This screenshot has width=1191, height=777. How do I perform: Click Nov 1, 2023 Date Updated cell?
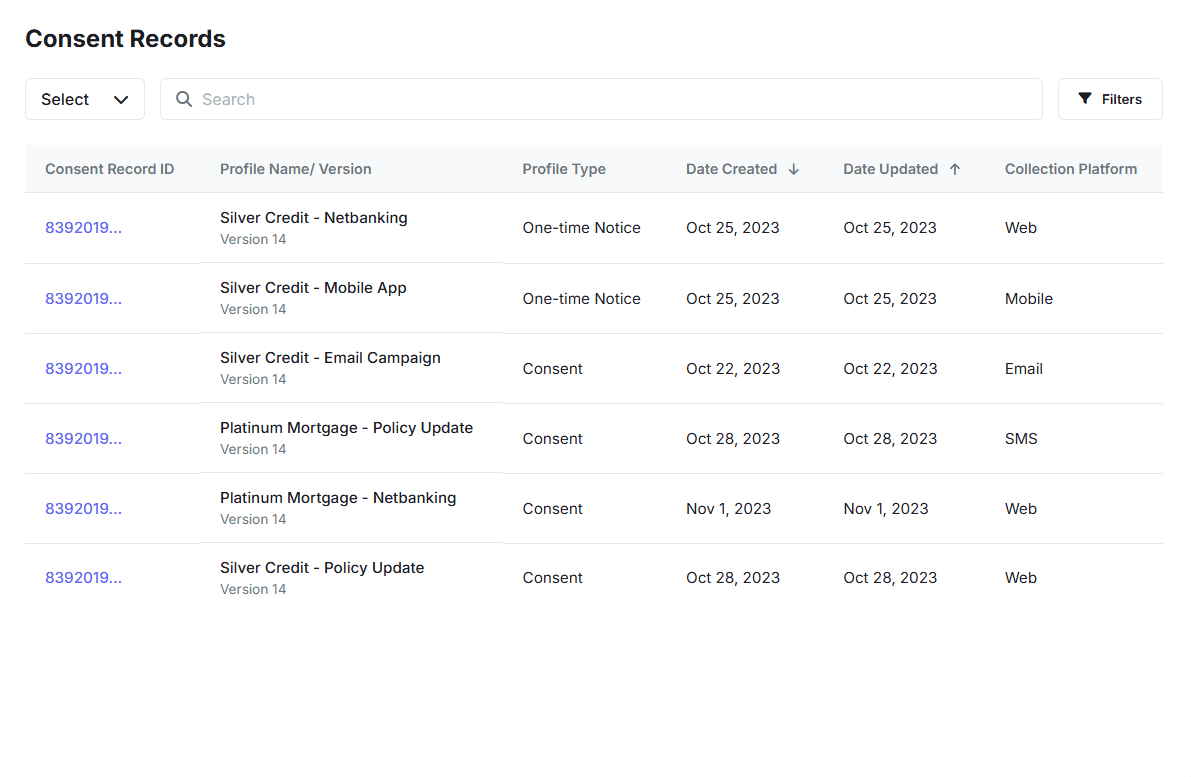click(886, 508)
